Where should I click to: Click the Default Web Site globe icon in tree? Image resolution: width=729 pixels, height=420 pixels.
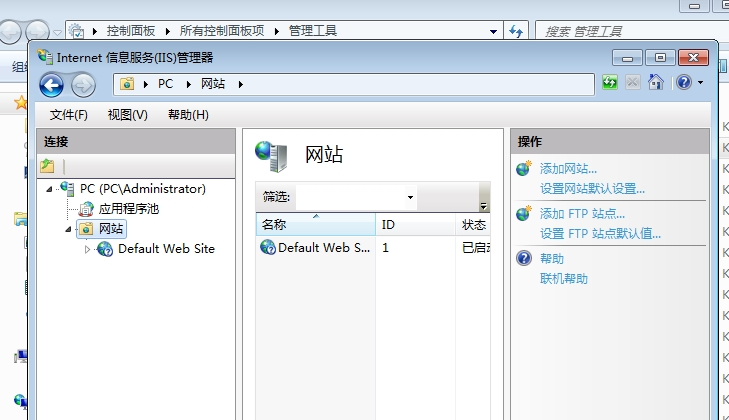(x=105, y=249)
